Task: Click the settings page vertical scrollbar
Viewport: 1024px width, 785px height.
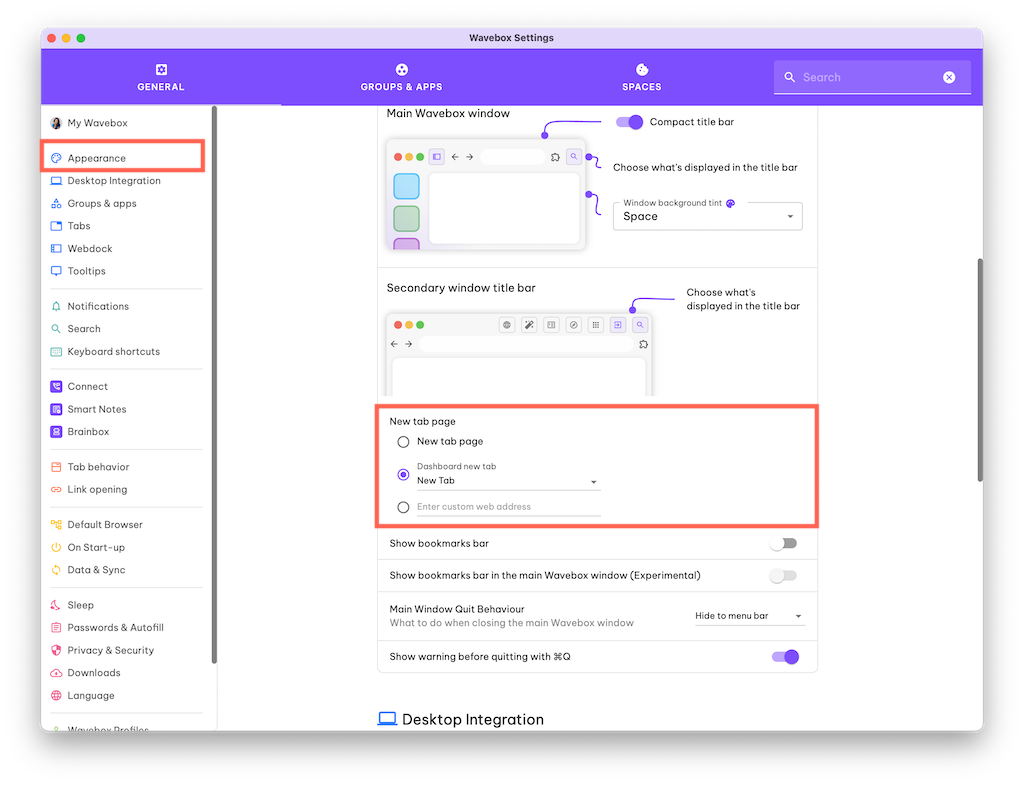Action: tap(980, 370)
